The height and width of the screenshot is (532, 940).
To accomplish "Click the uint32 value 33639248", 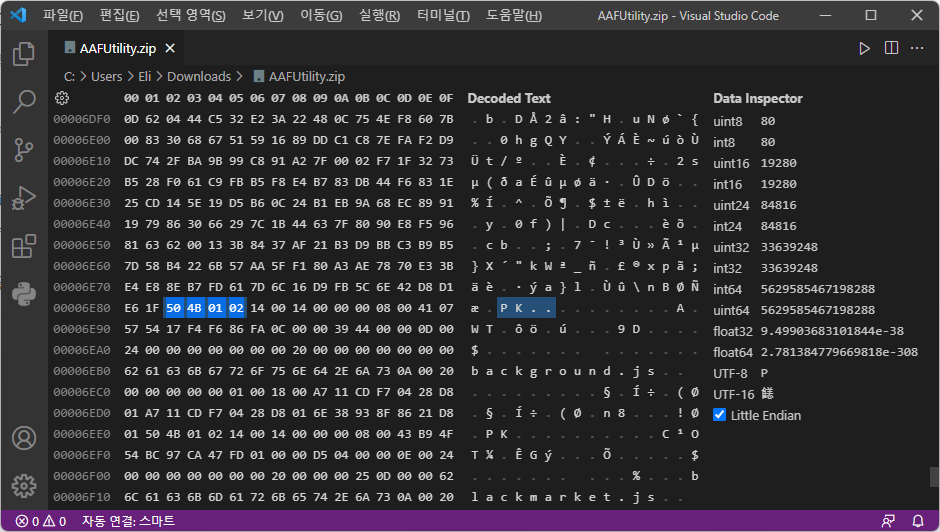I will click(x=790, y=247).
